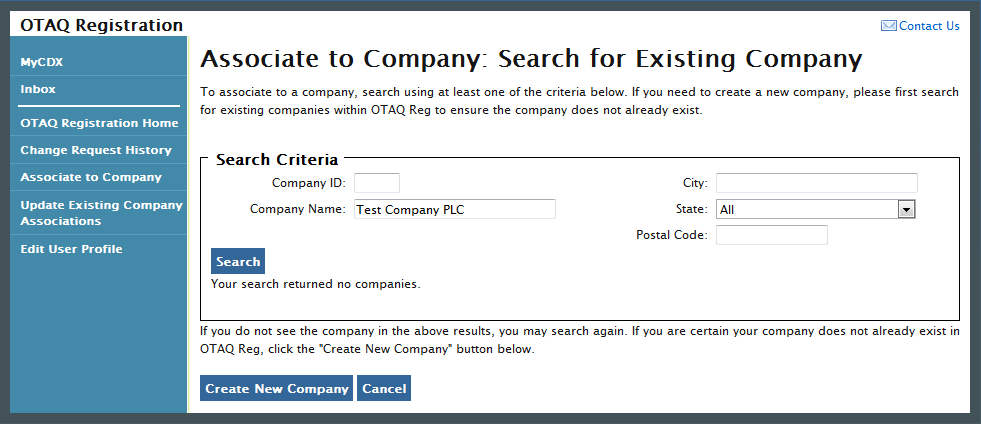Open Update Existing Company Associations
Screen dimensions: 981x424
[x=101, y=212]
